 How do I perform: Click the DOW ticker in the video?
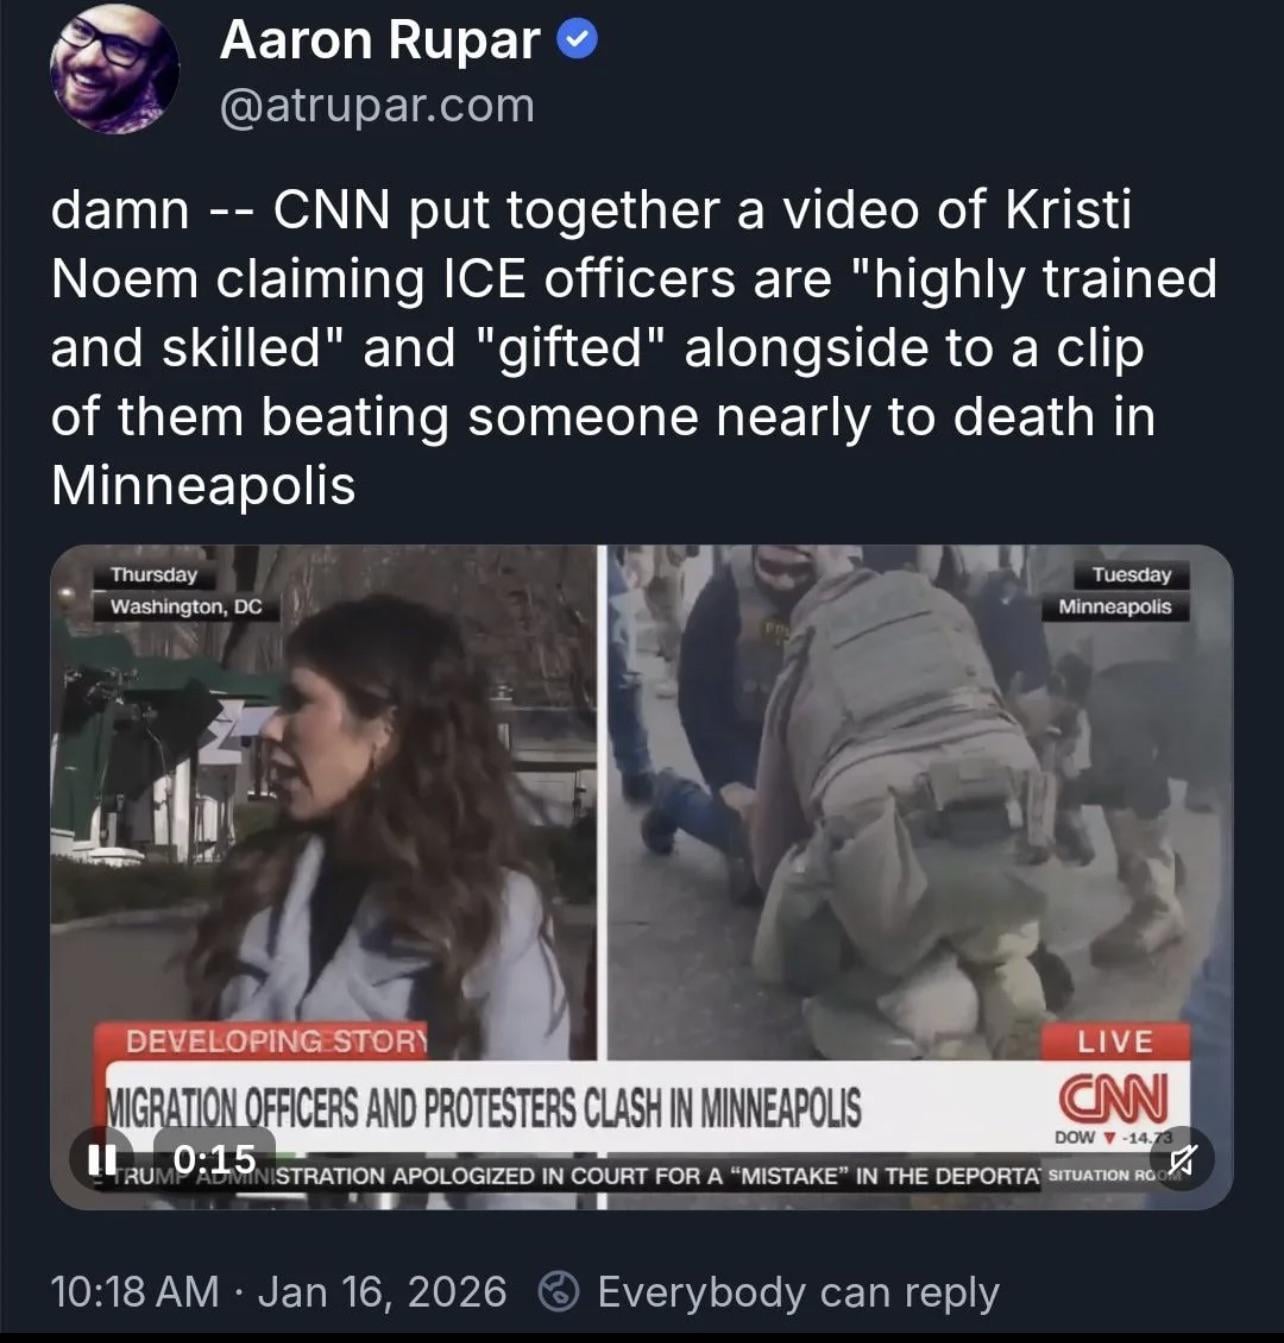(1113, 1138)
